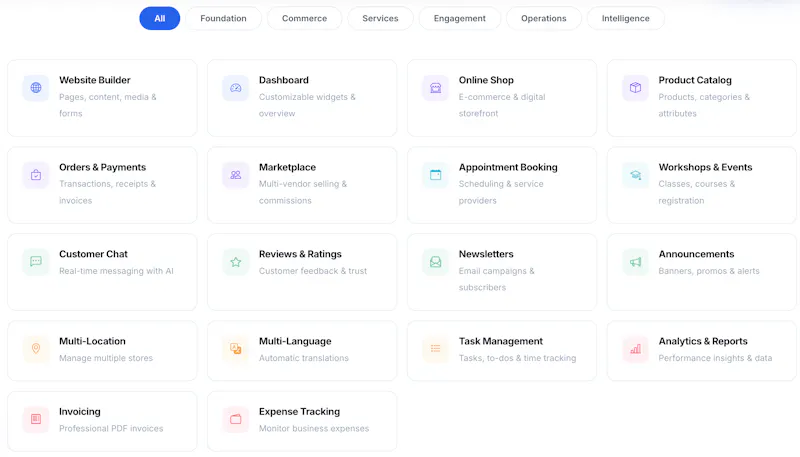Click the Appointment Booking calendar icon
This screenshot has height=457, width=800.
point(435,175)
